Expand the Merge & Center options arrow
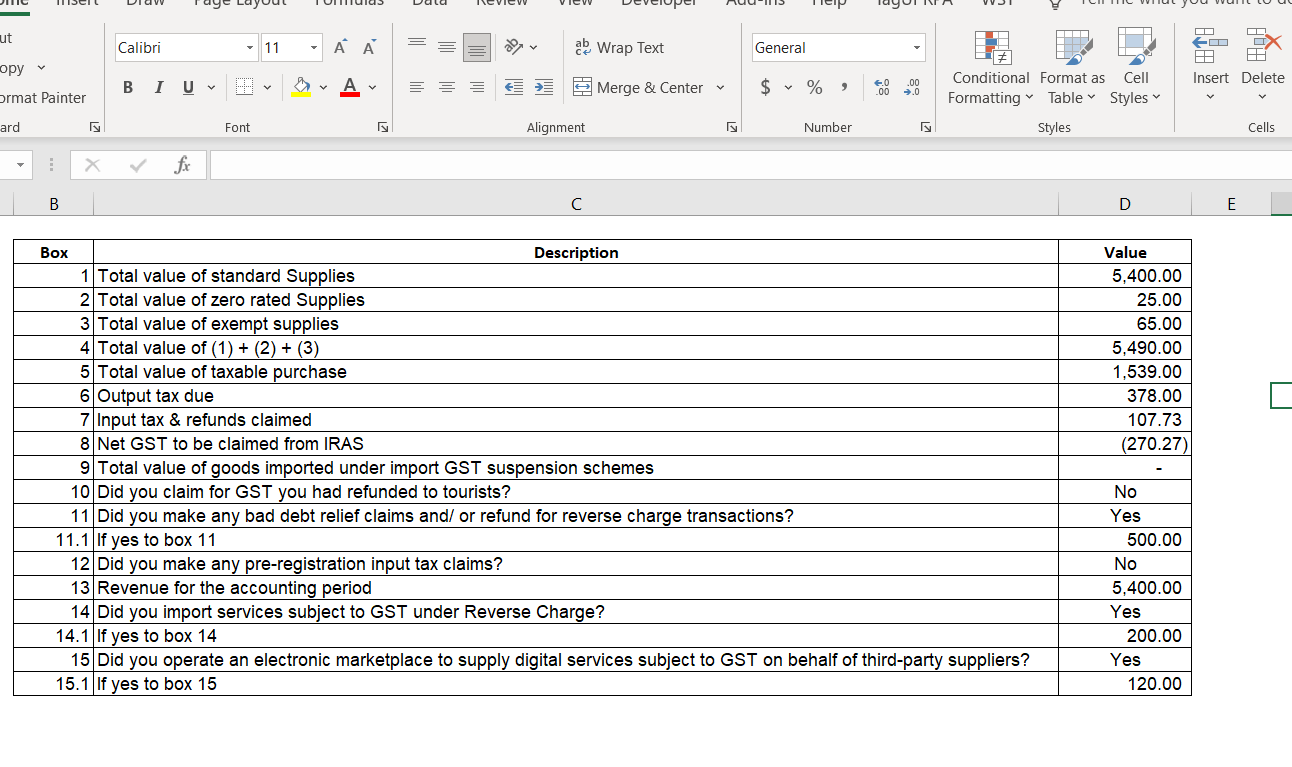 [x=720, y=88]
